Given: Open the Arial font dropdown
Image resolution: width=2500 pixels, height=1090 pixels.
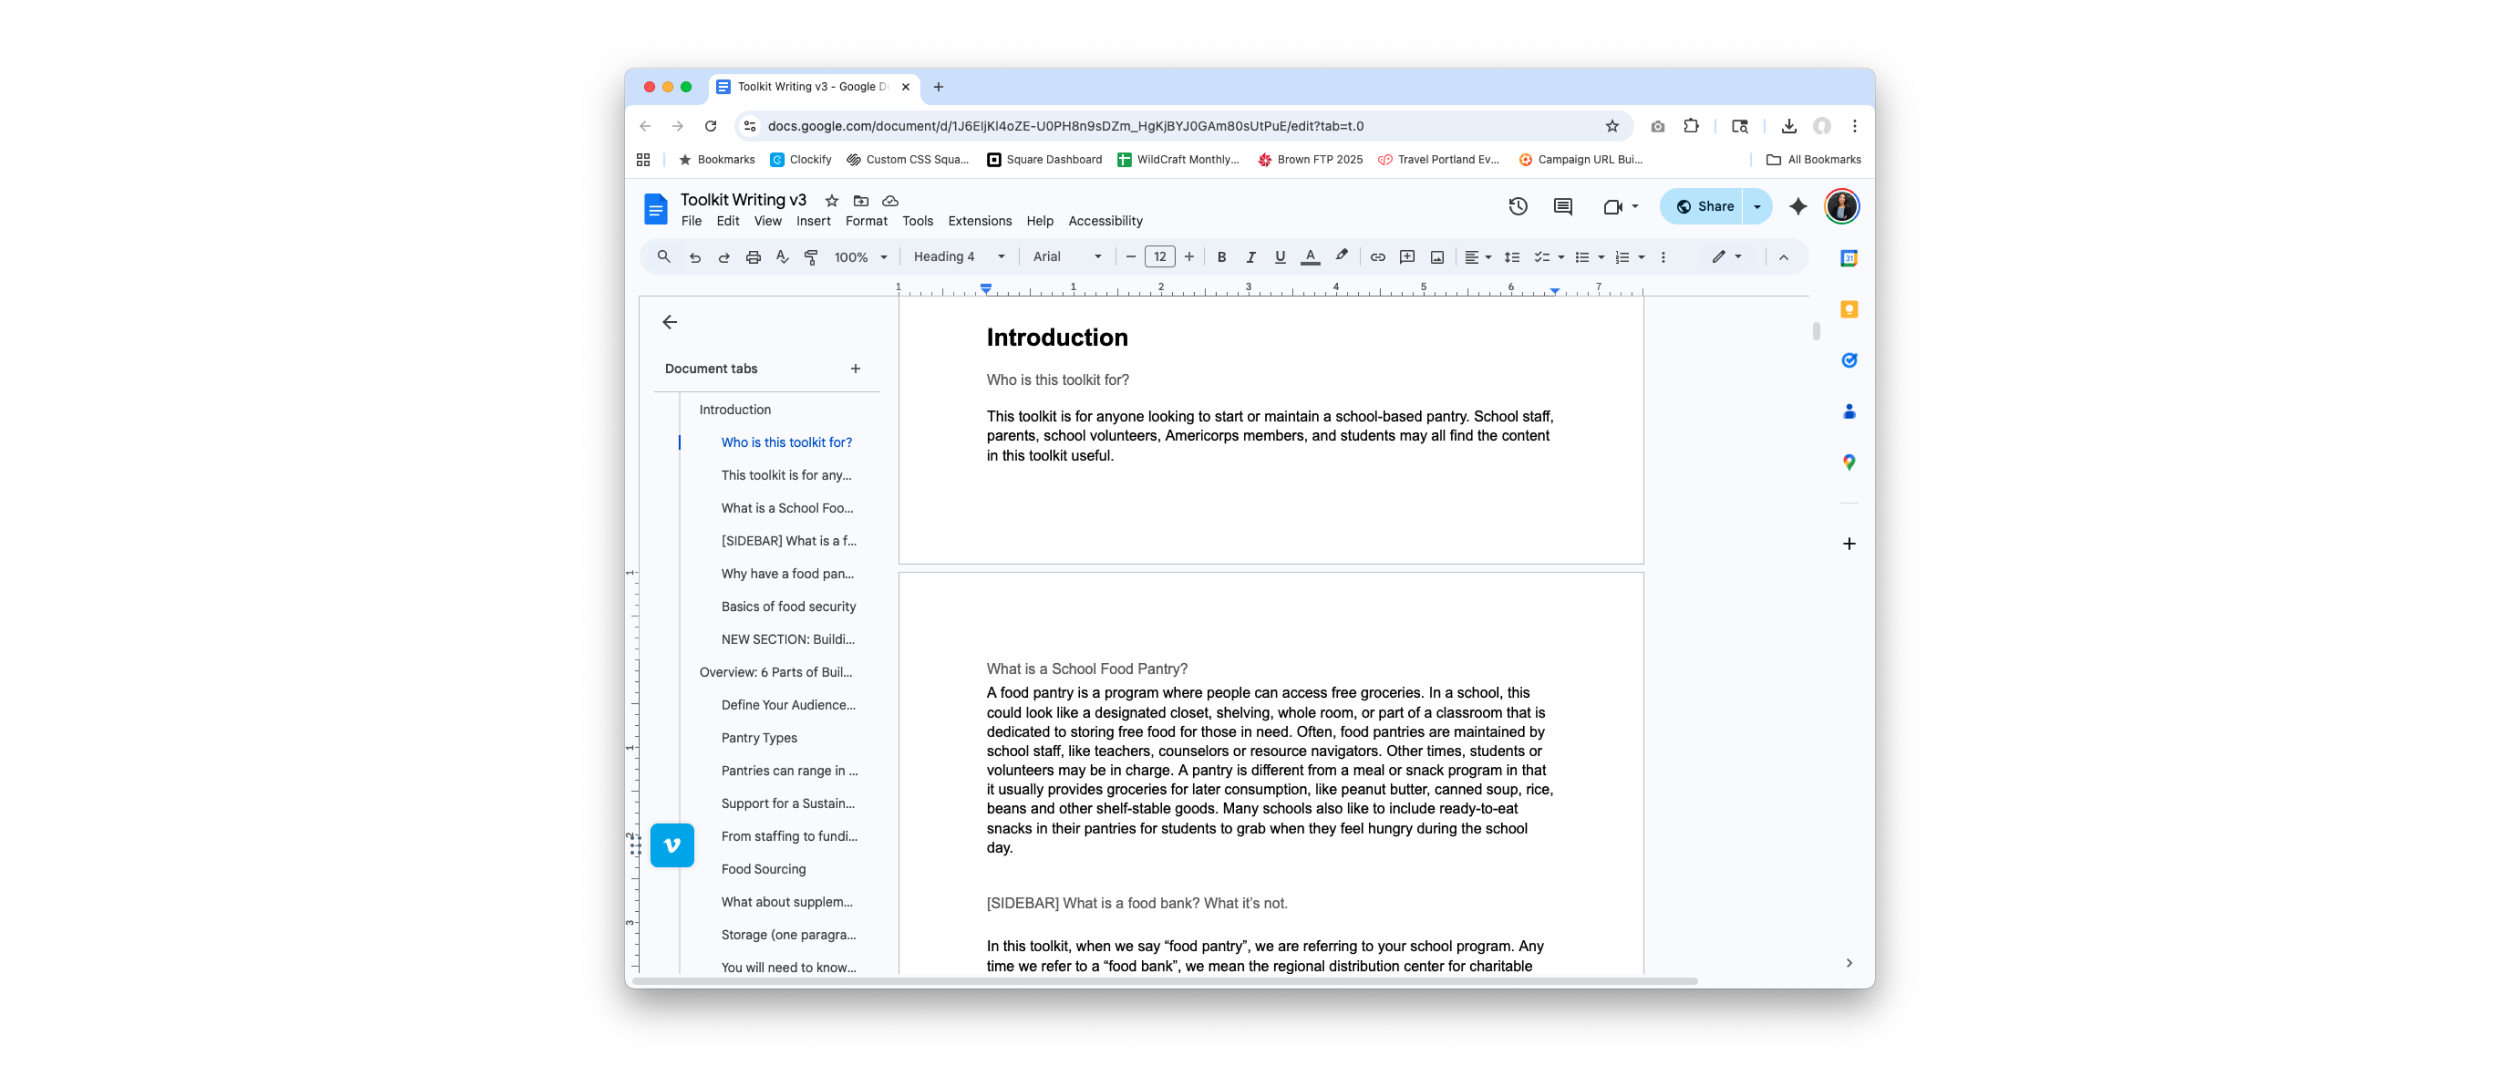Looking at the screenshot, I should tap(1066, 257).
